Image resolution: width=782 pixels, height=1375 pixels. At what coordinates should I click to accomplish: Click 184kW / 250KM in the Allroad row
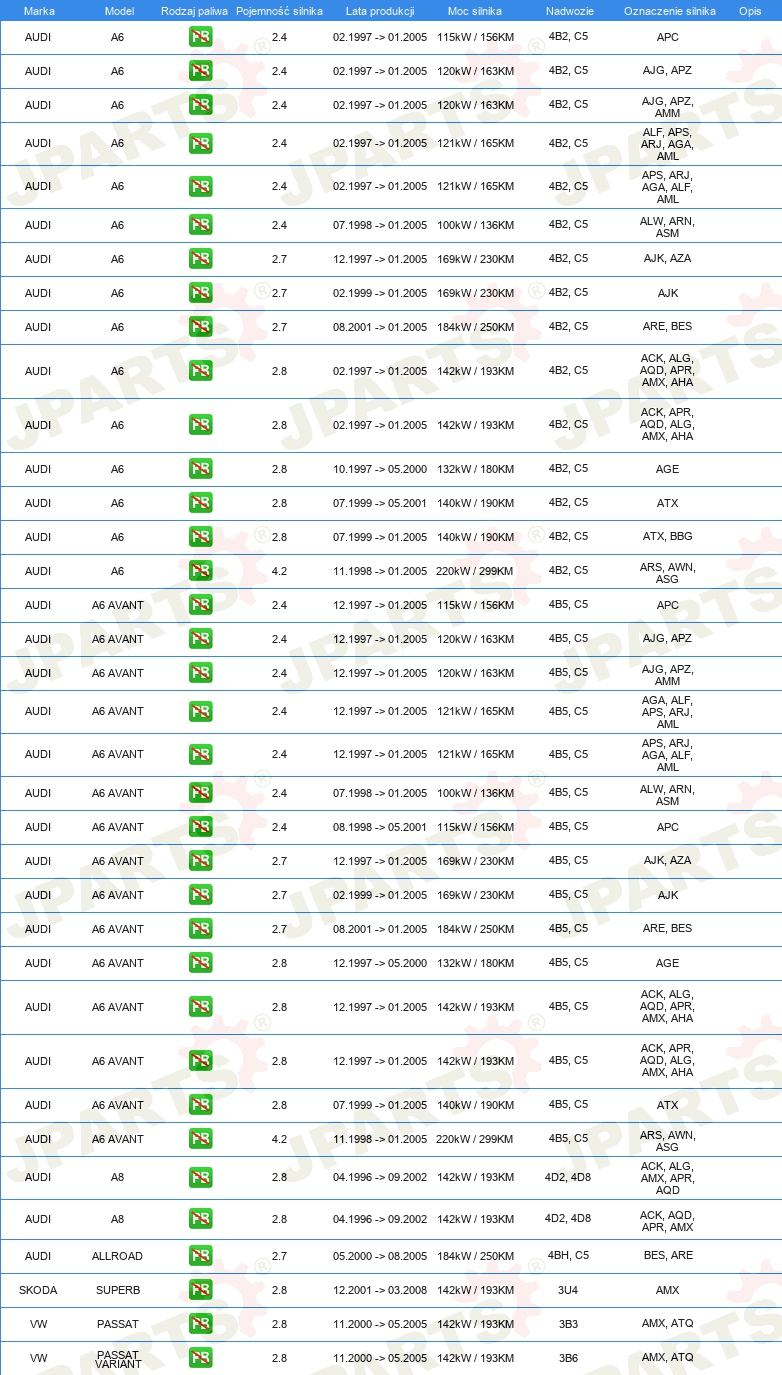coord(475,1256)
